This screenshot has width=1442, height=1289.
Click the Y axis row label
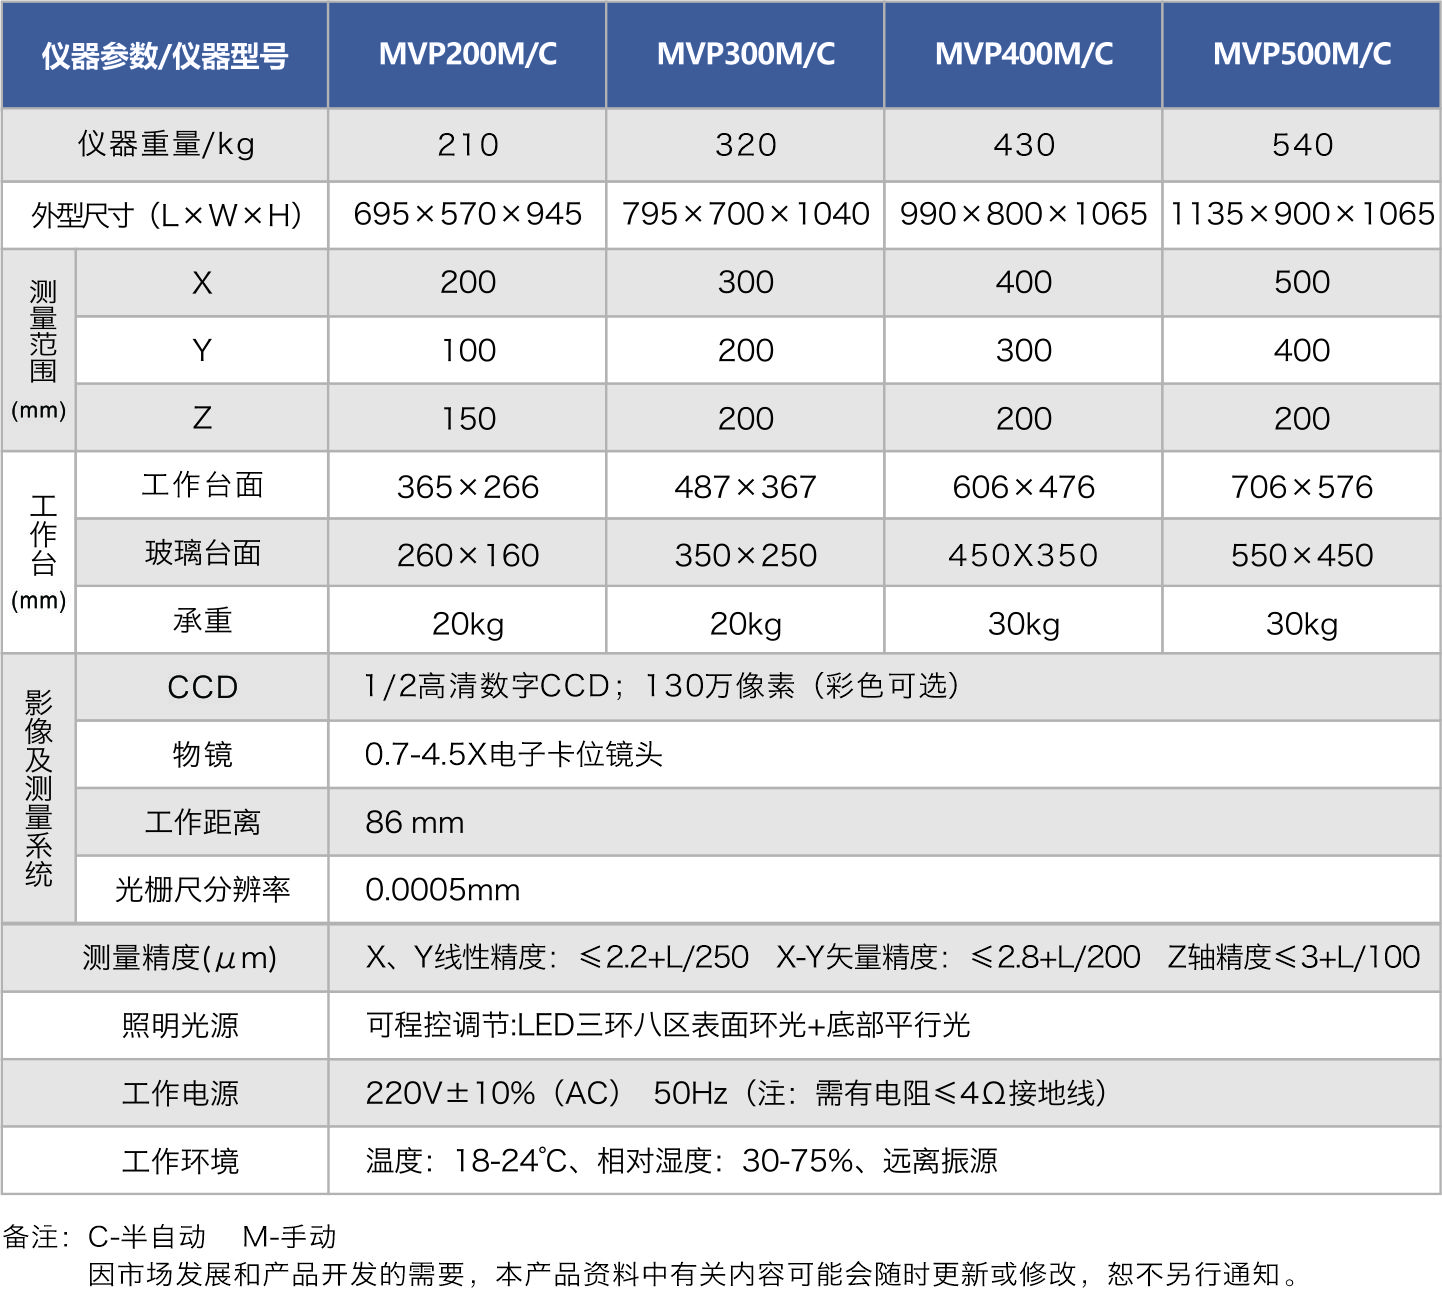[x=202, y=351]
